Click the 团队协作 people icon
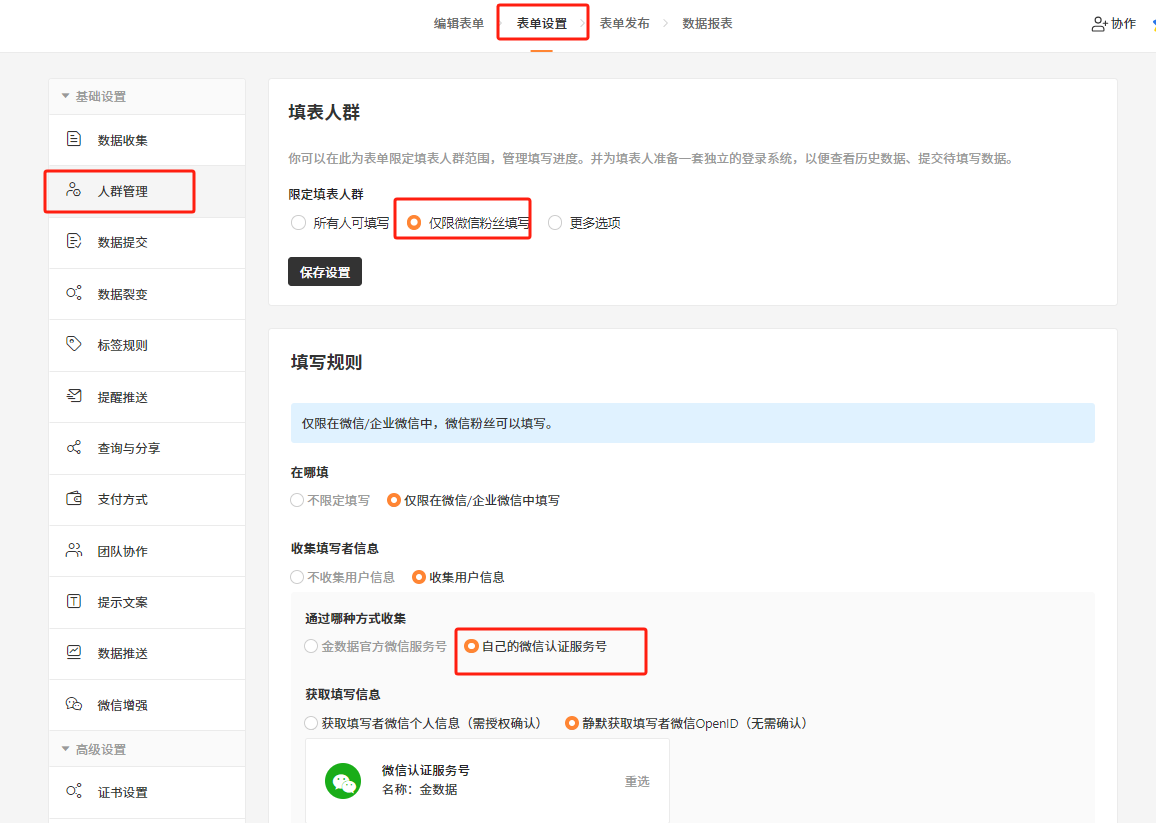This screenshot has height=823, width=1156. [74, 550]
